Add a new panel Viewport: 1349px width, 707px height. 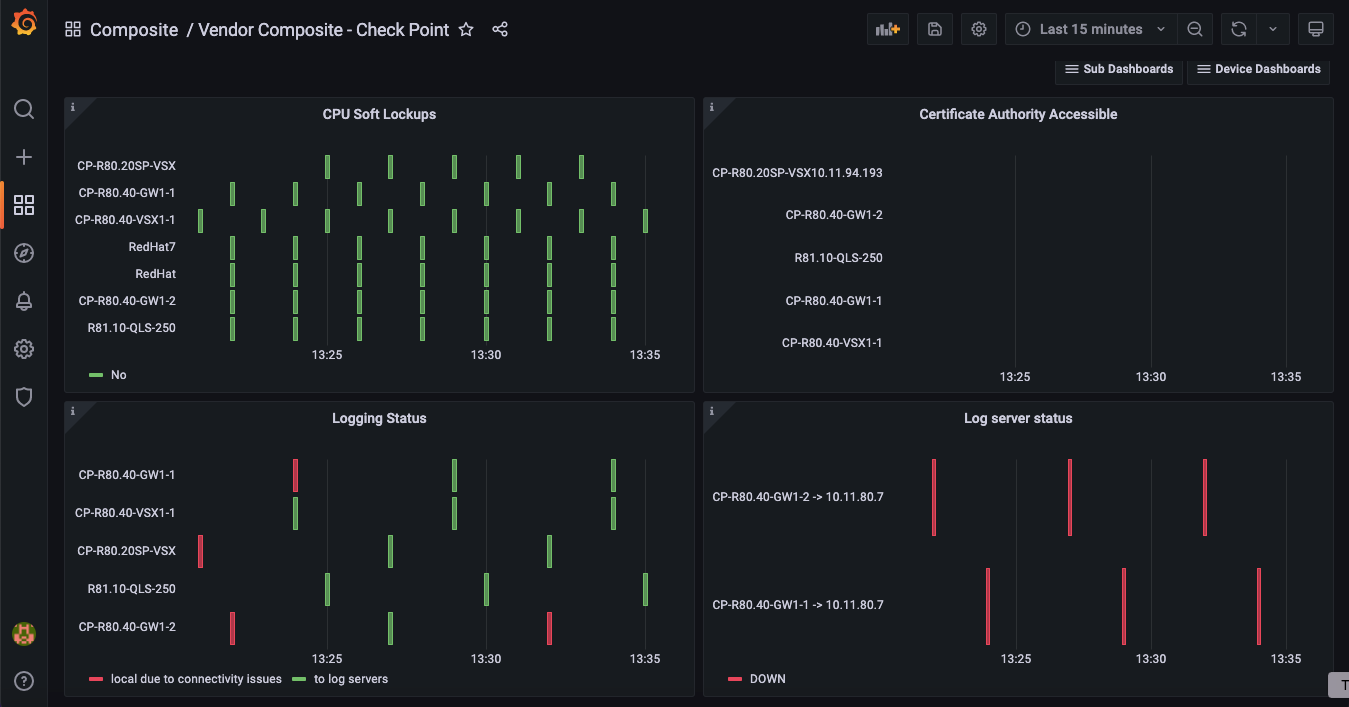[888, 29]
